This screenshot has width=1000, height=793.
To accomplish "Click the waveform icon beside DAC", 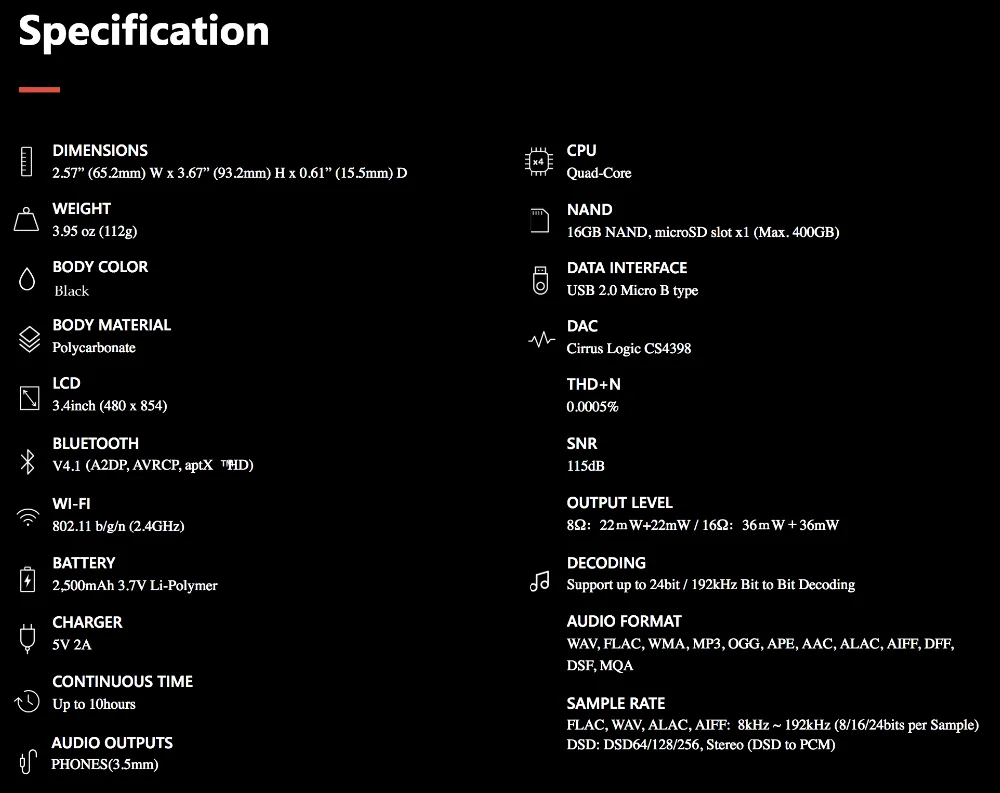I will pyautogui.click(x=541, y=339).
